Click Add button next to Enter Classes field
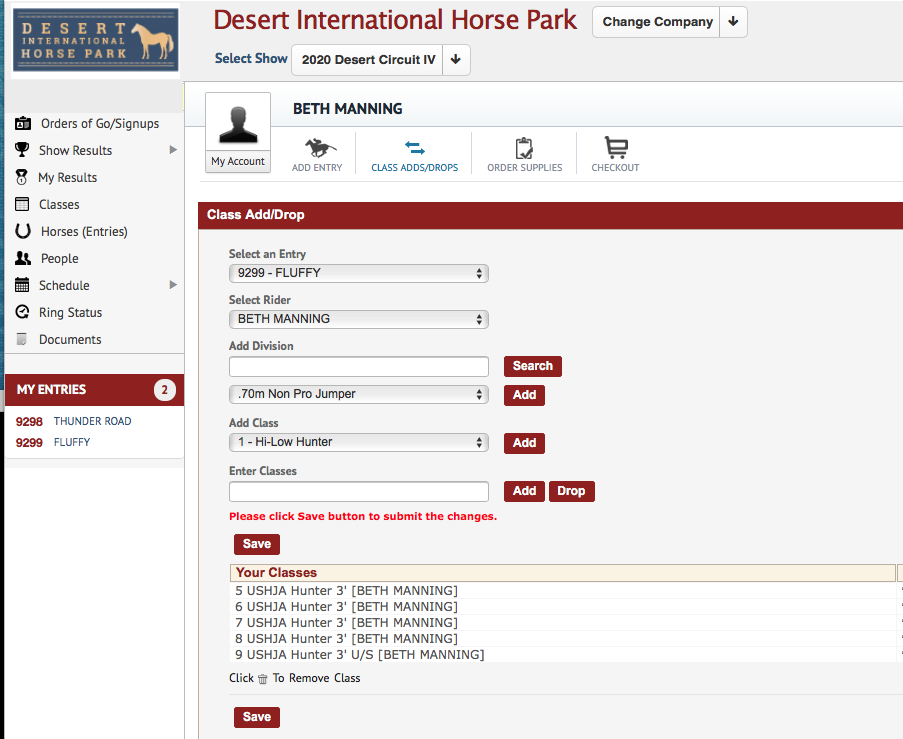 click(524, 491)
